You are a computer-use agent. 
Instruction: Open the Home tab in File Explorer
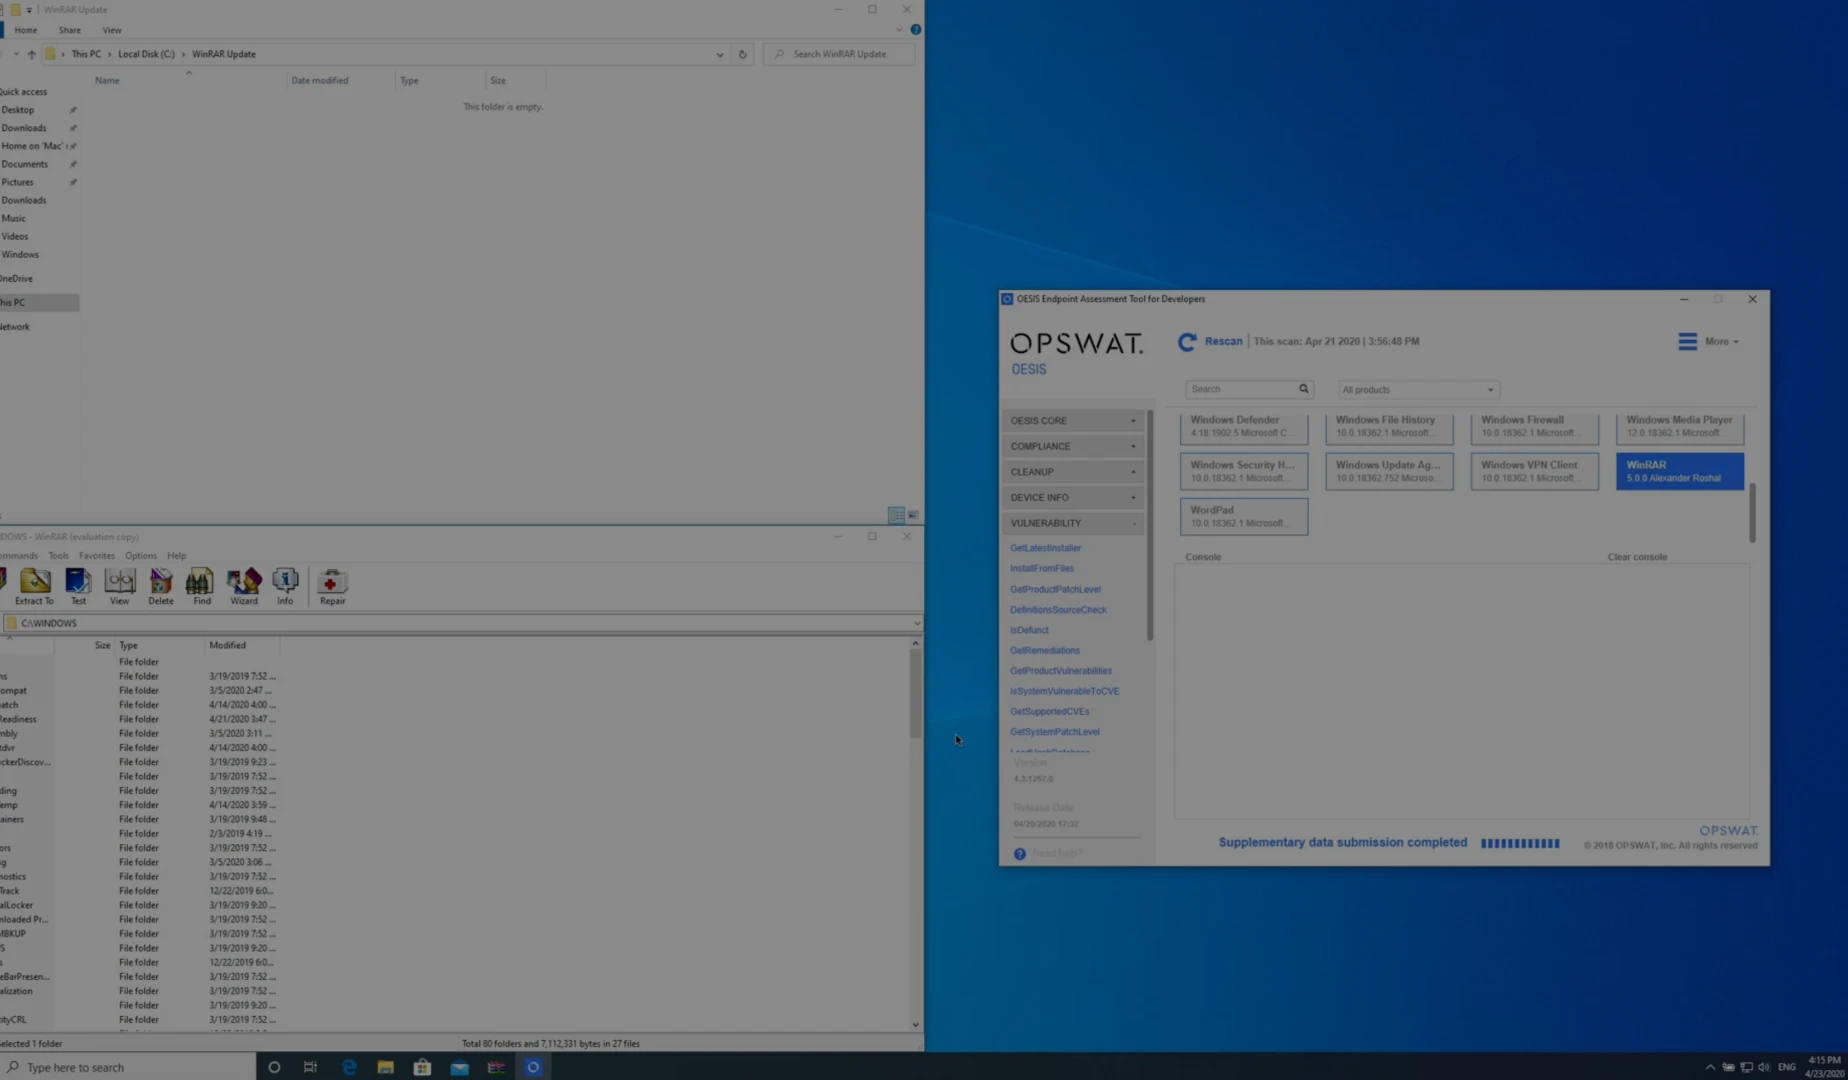[26, 30]
